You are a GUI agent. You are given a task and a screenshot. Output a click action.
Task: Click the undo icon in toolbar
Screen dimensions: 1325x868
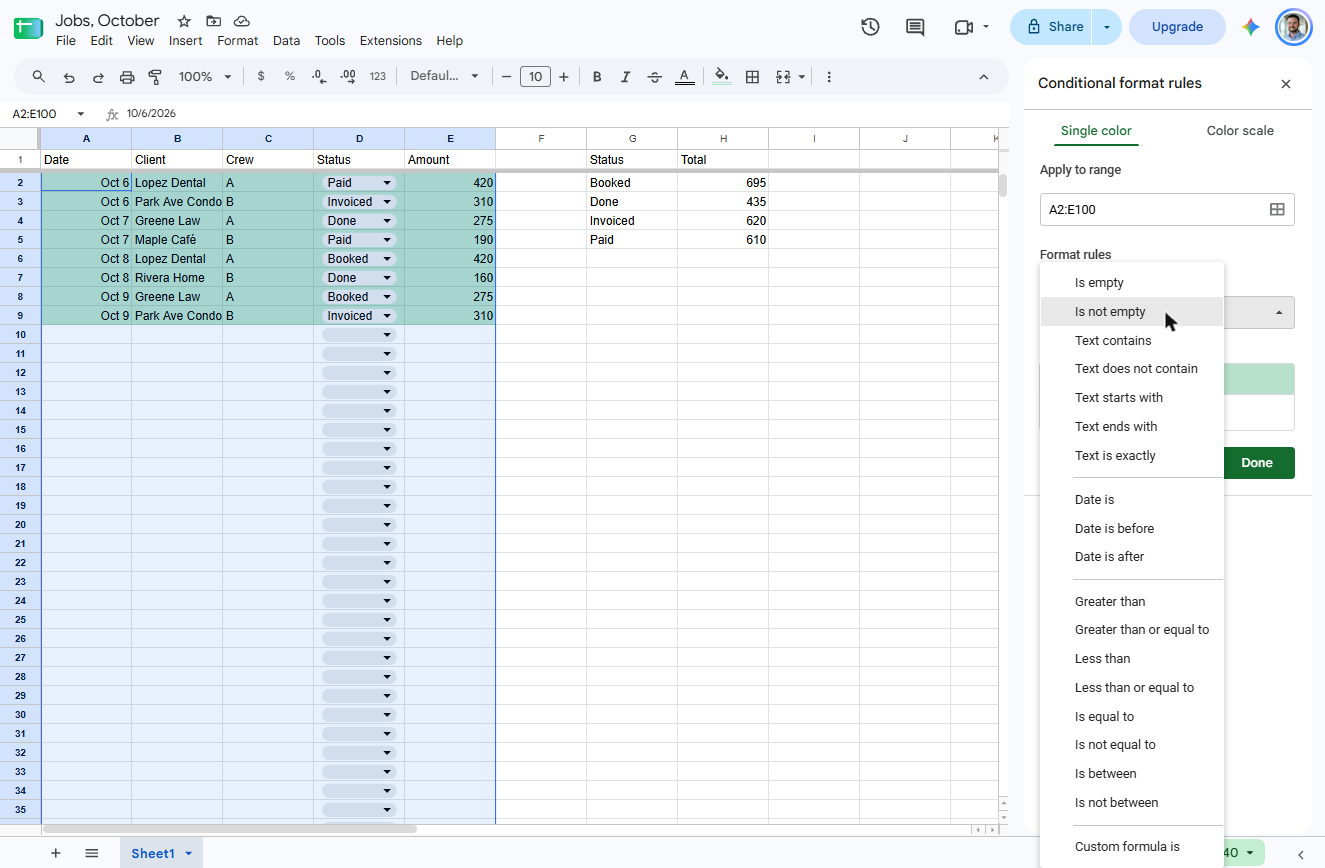68,77
